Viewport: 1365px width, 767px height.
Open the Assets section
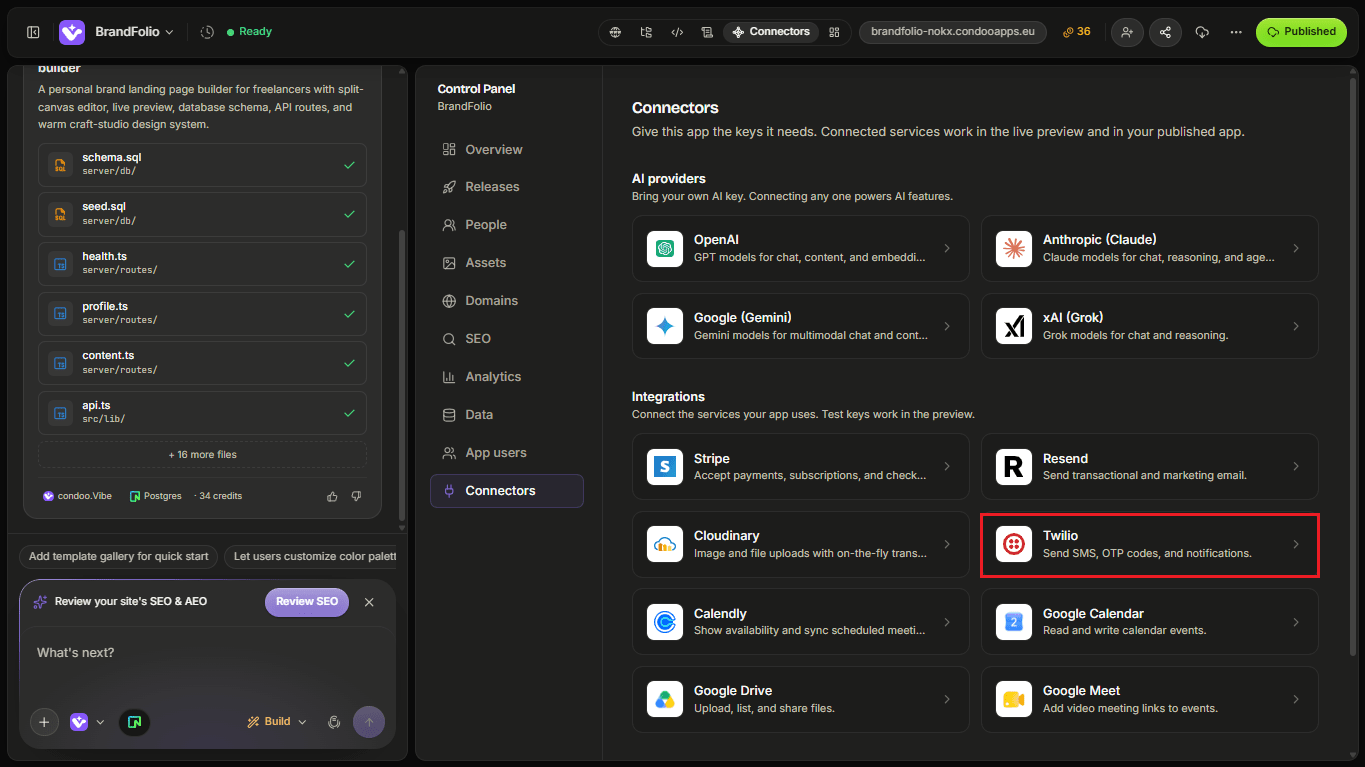507,263
